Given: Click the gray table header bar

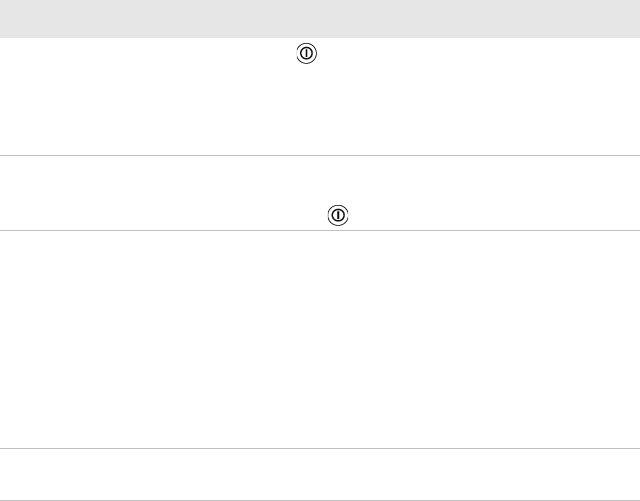Looking at the screenshot, I should tap(320, 19).
